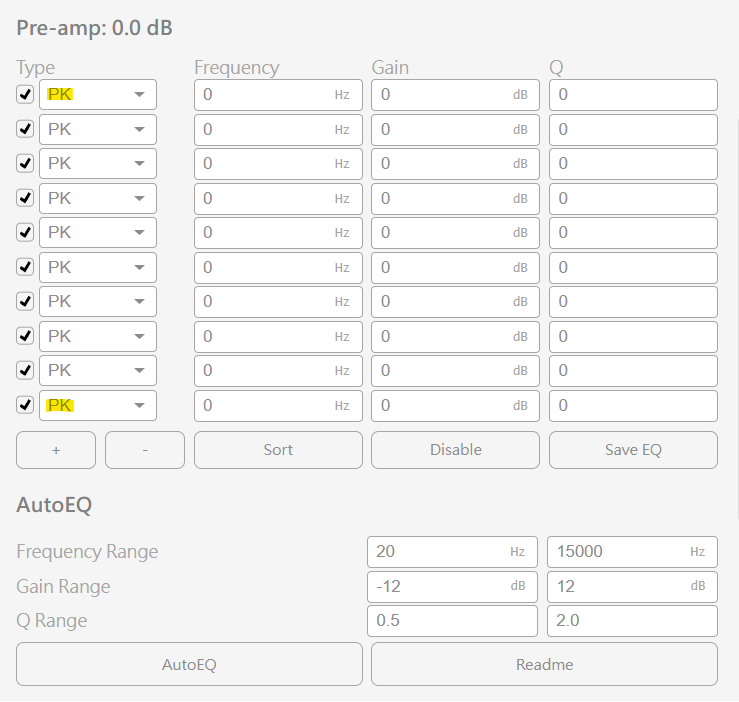Open the sixth row PK type dropdown
Viewport: 739px width, 702px height.
[x=98, y=267]
